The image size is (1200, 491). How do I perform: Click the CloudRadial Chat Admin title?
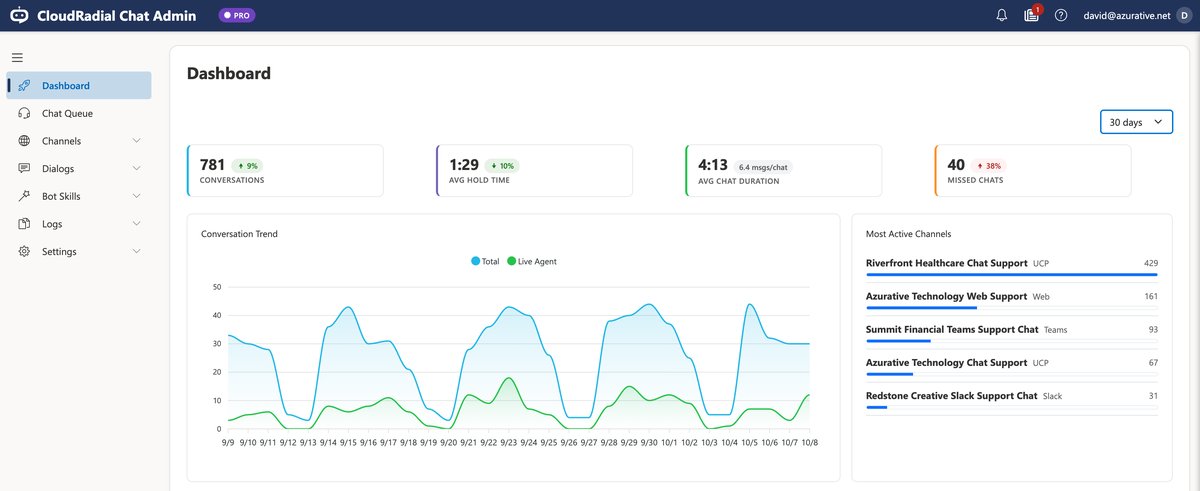[x=116, y=15]
